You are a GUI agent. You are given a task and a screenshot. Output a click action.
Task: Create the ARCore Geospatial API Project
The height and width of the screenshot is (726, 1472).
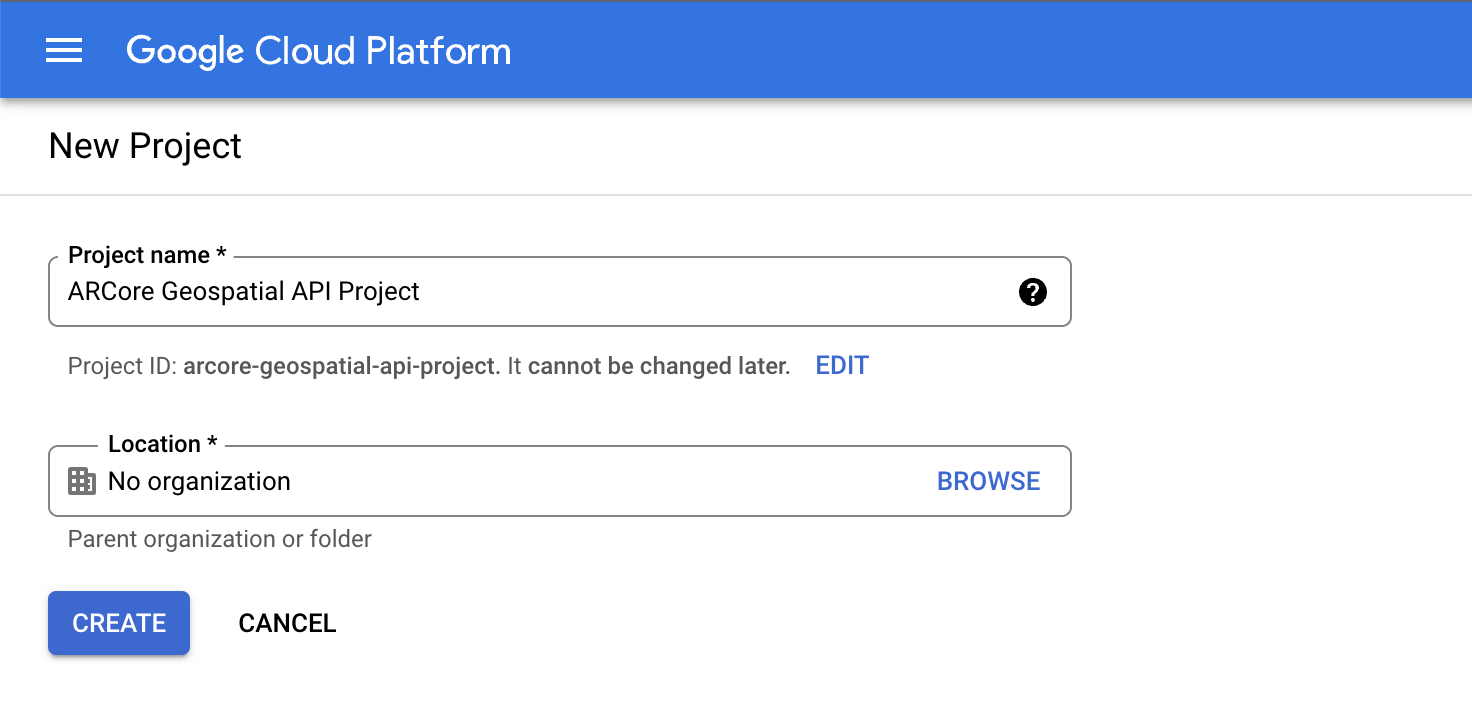pos(118,623)
